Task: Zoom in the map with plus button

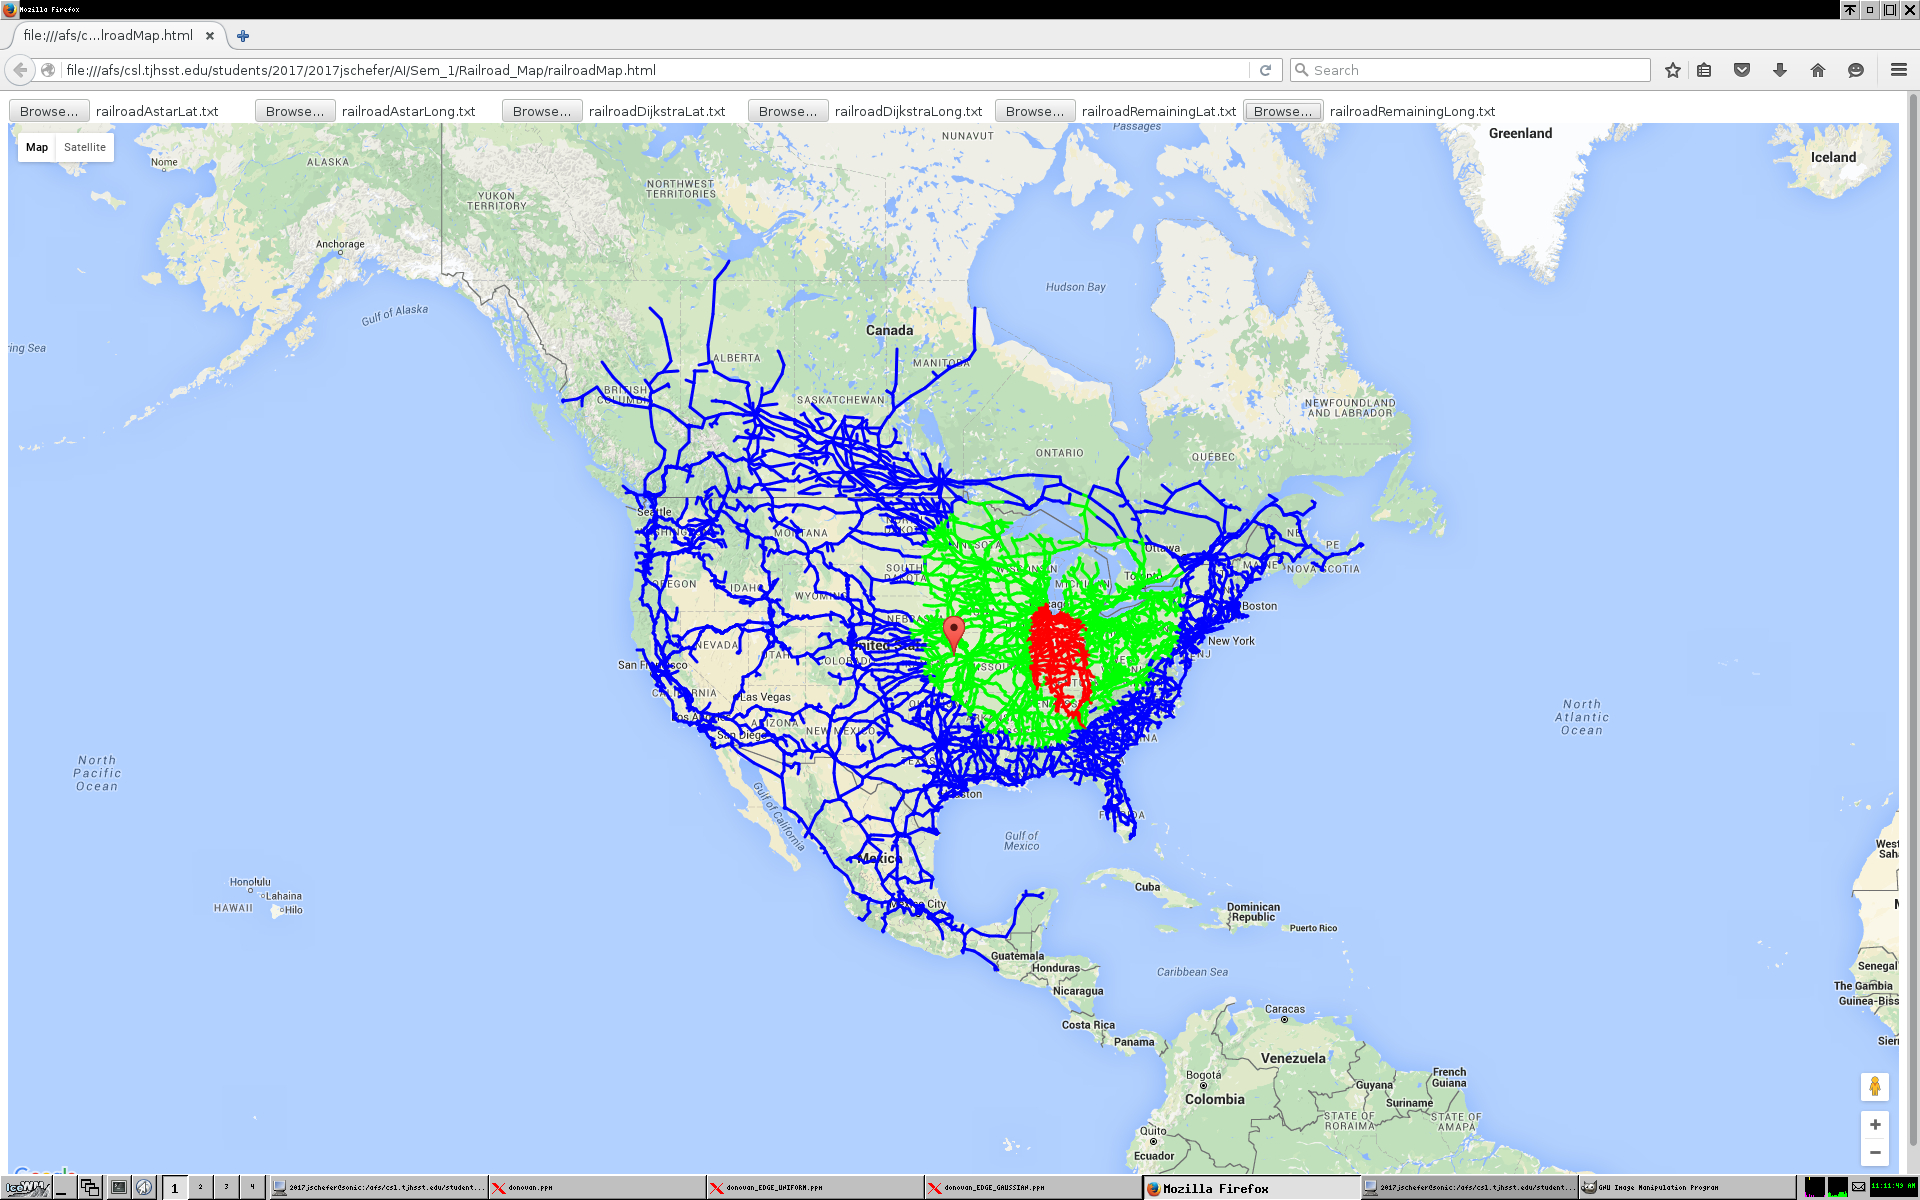Action: click(x=1875, y=1125)
